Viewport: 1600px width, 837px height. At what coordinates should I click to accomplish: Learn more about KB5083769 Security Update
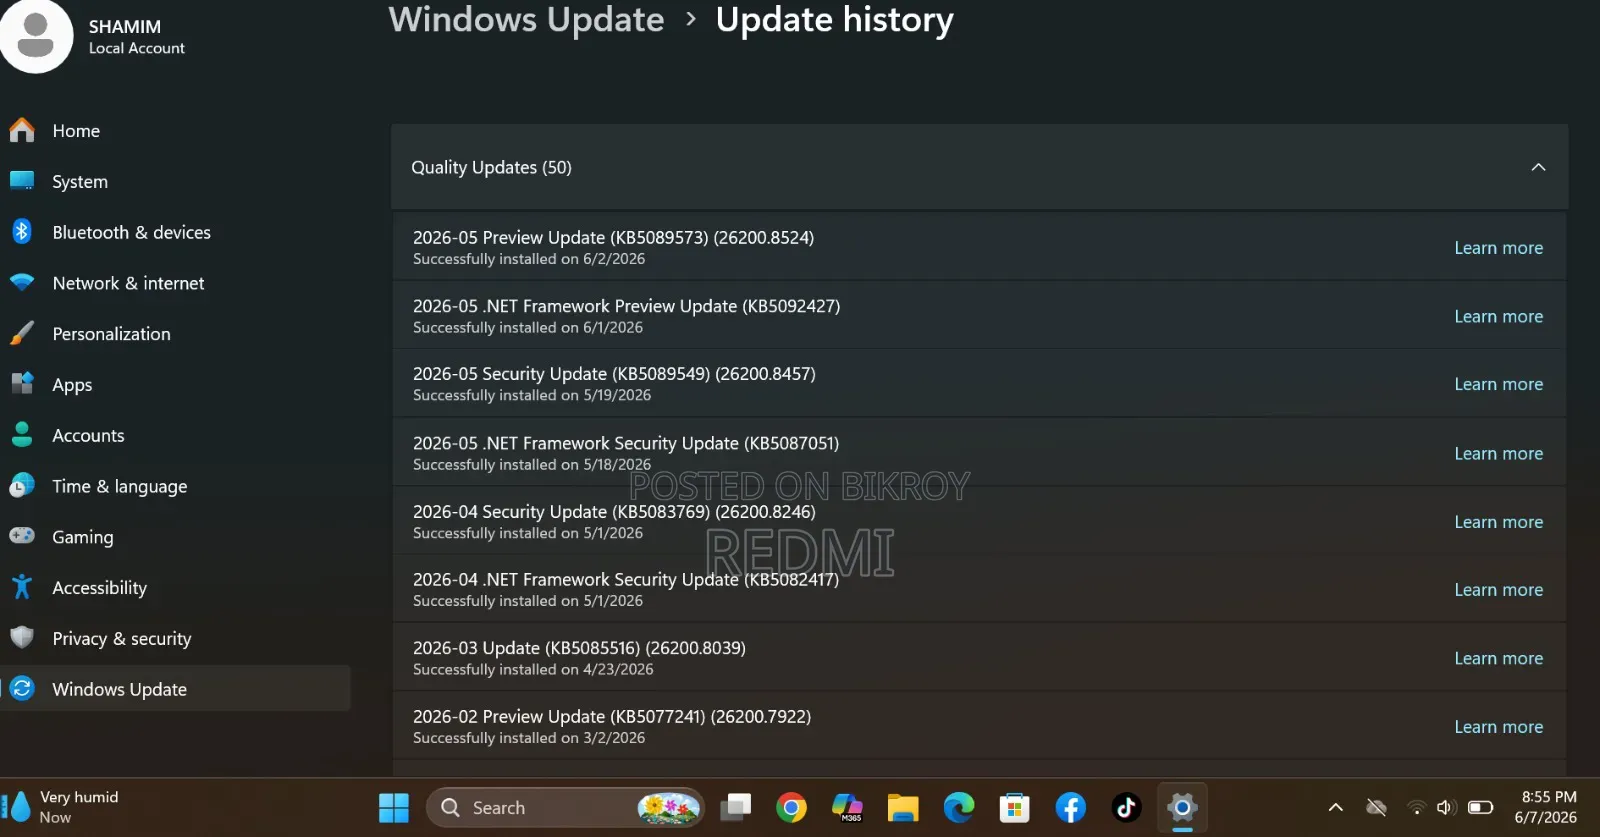pos(1498,522)
